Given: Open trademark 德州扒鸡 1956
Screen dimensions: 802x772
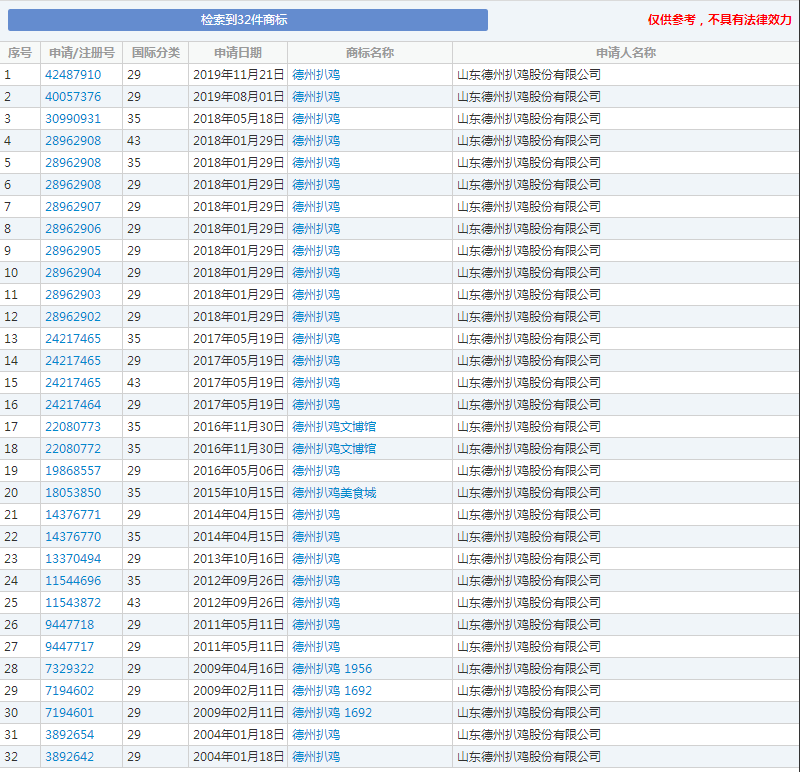Looking at the screenshot, I should coord(332,669).
